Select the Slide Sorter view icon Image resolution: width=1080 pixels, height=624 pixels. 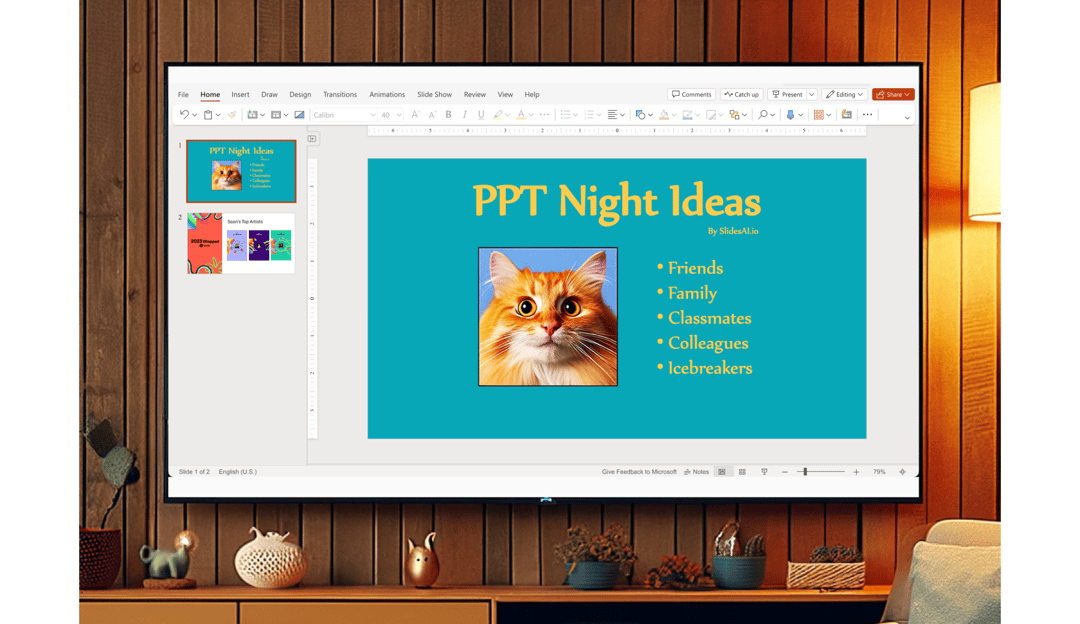point(743,471)
